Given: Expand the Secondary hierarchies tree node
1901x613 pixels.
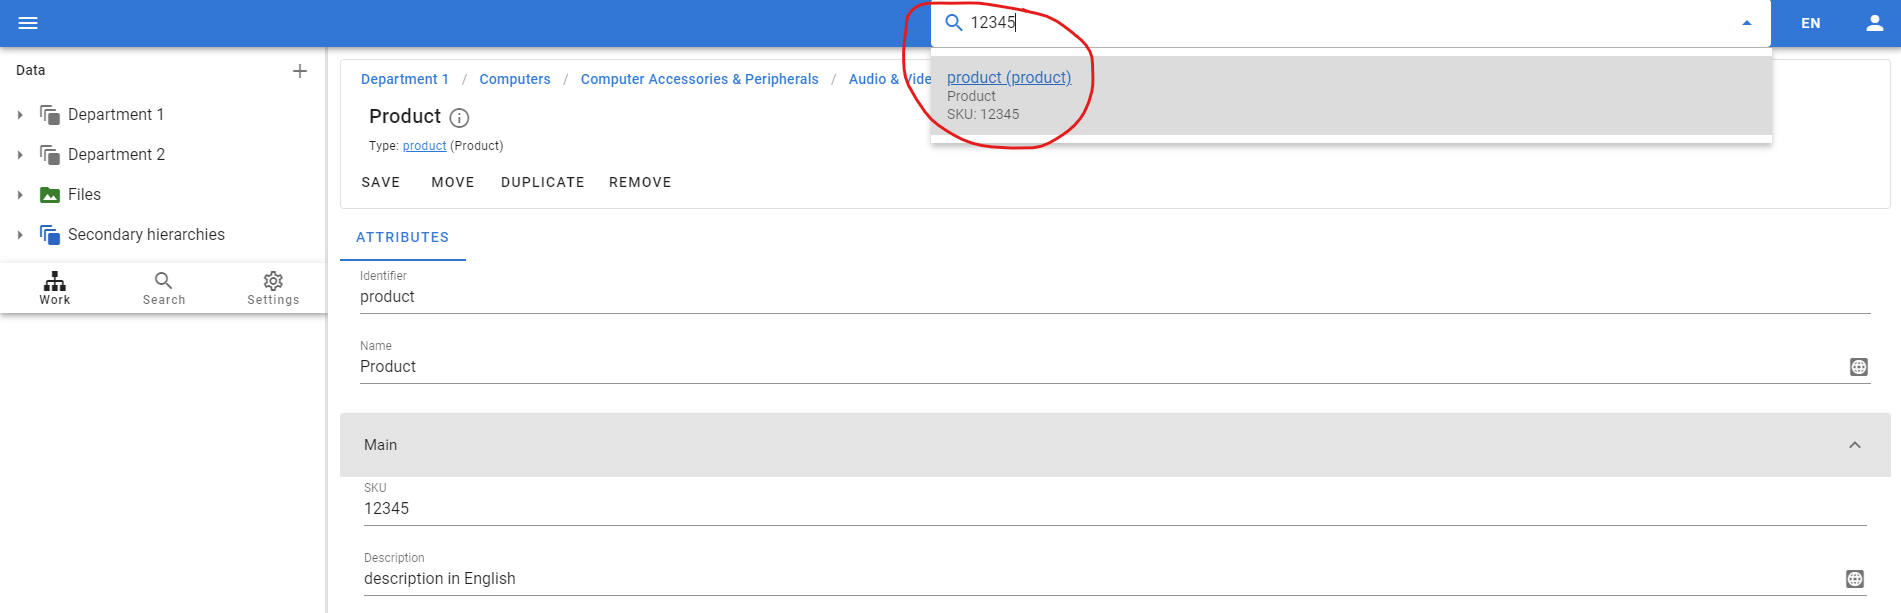Looking at the screenshot, I should [20, 235].
